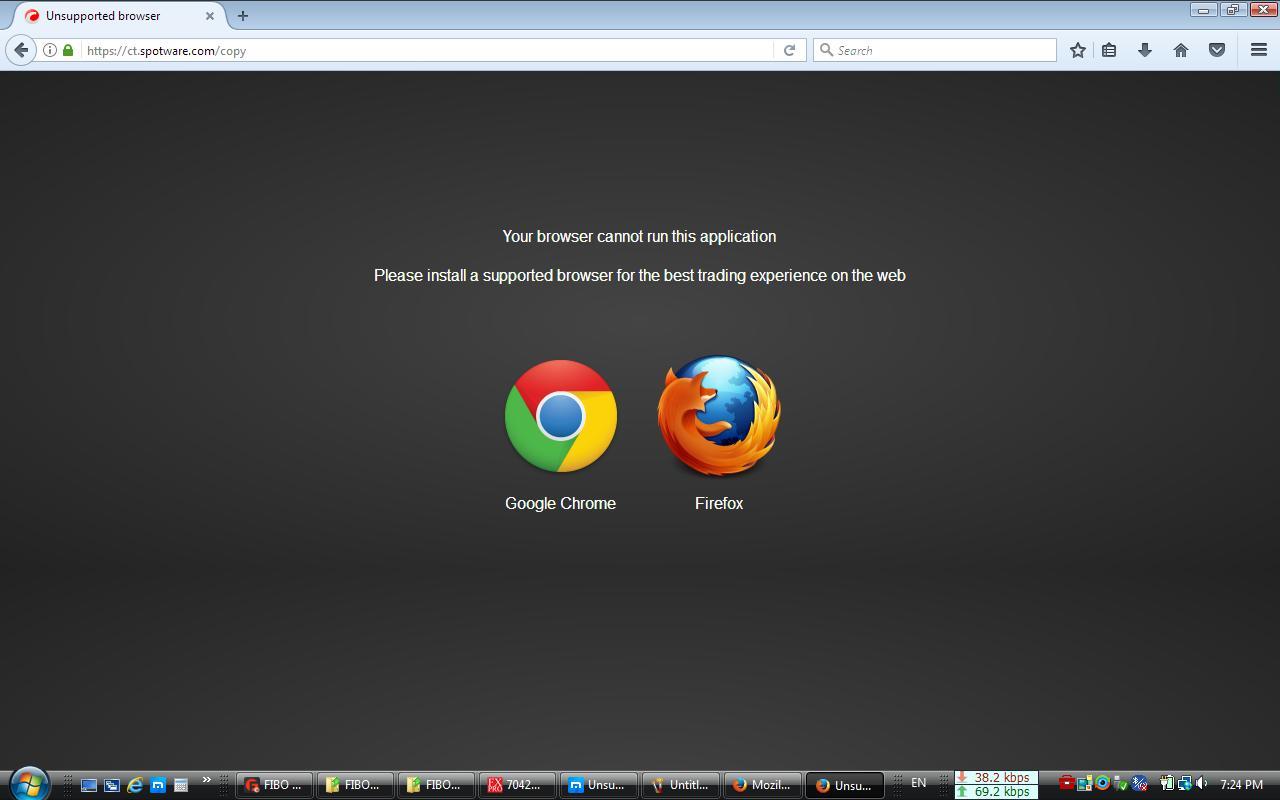The image size is (1280, 800).
Task: Show site information via the info icon
Action: pyautogui.click(x=49, y=50)
